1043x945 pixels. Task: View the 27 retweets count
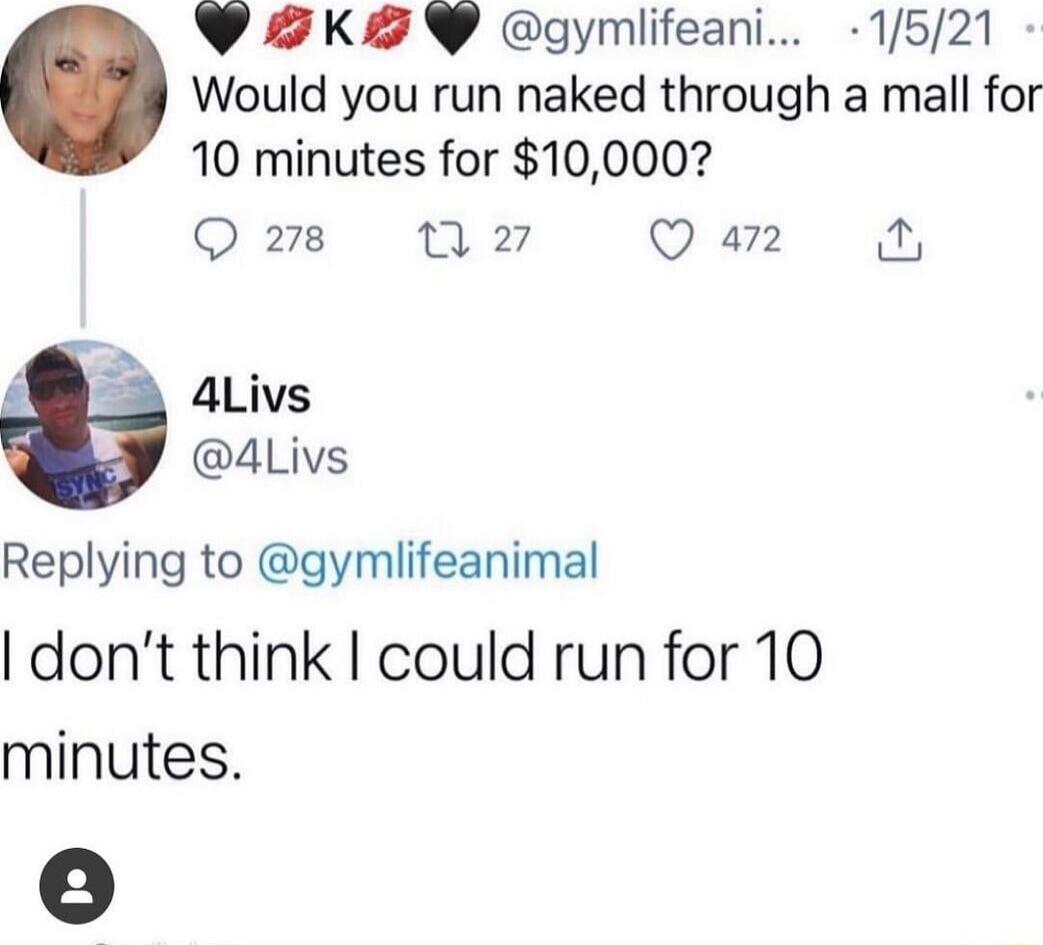512,239
